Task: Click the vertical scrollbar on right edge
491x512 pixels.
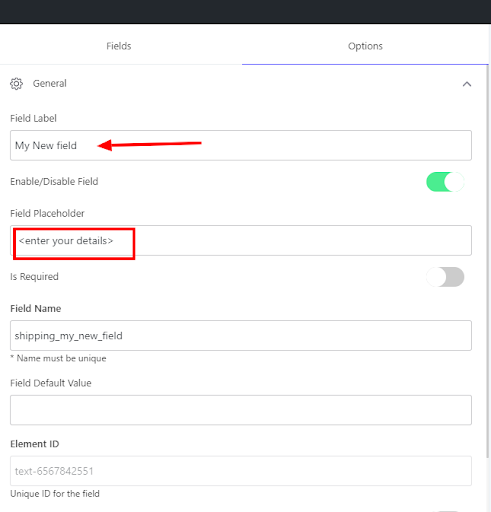Action: (x=488, y=261)
